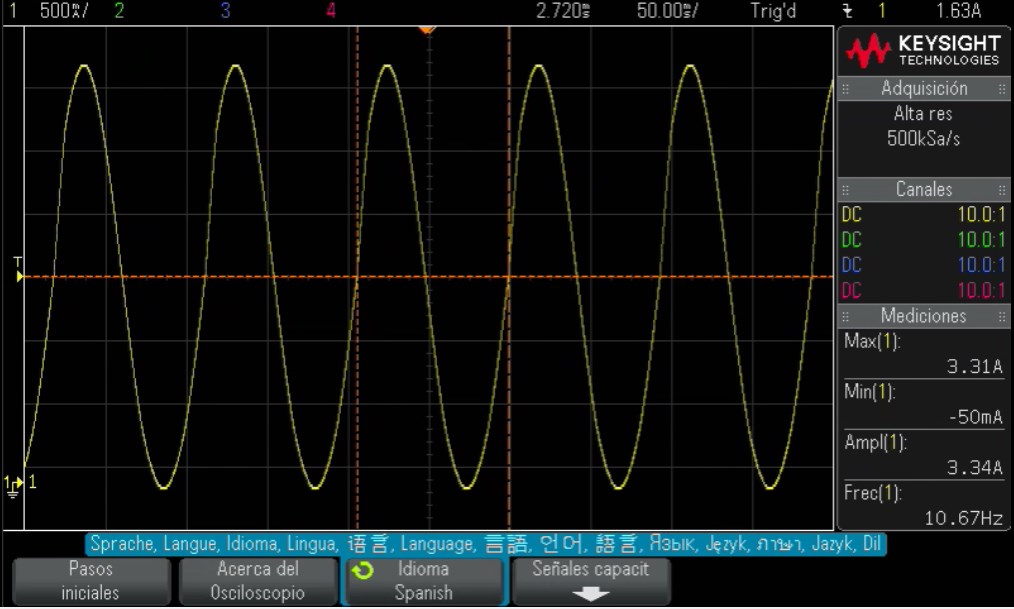Click the channel 1 ground reference marker
1014x609 pixels.
coord(14,486)
